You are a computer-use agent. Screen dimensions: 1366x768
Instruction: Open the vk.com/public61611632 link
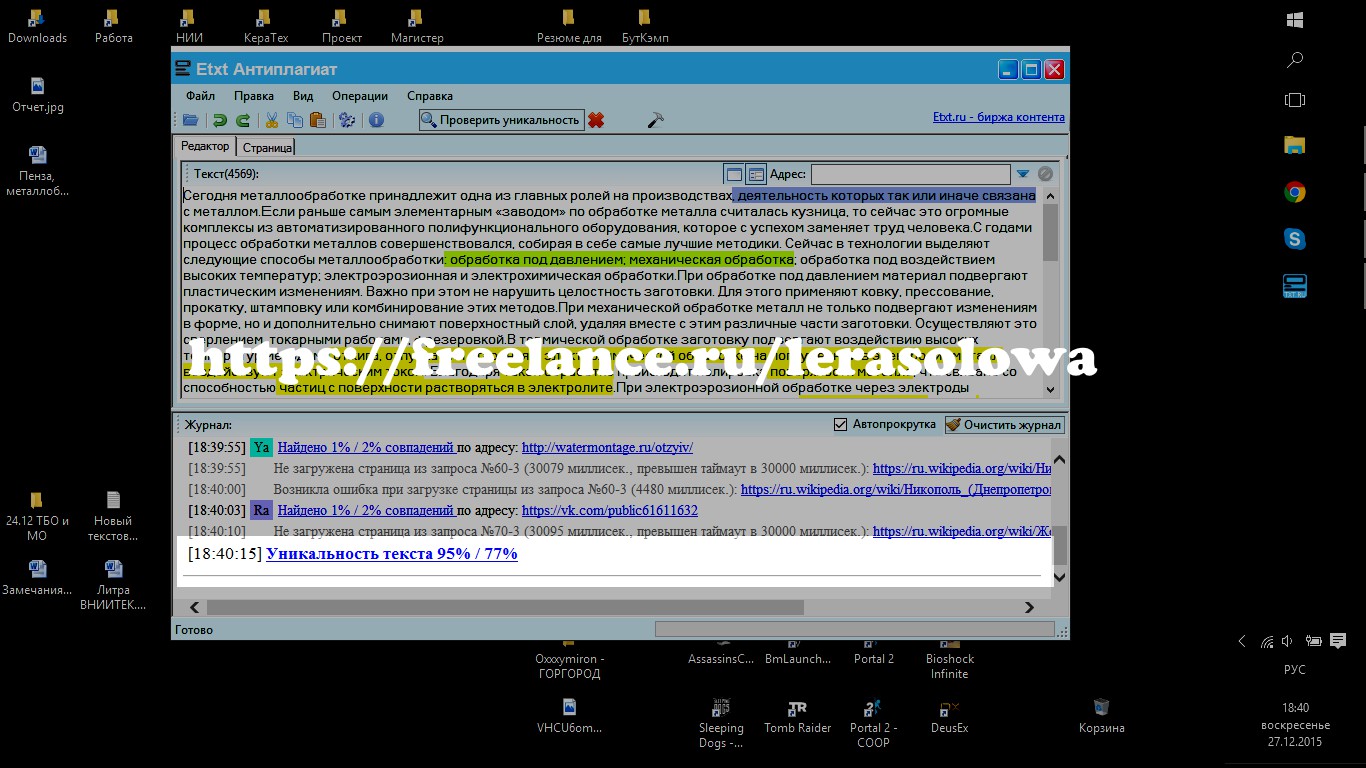pos(610,510)
